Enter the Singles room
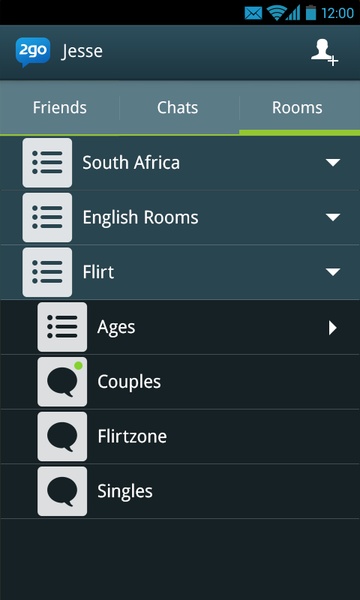Screen dimensions: 360x600 180,491
